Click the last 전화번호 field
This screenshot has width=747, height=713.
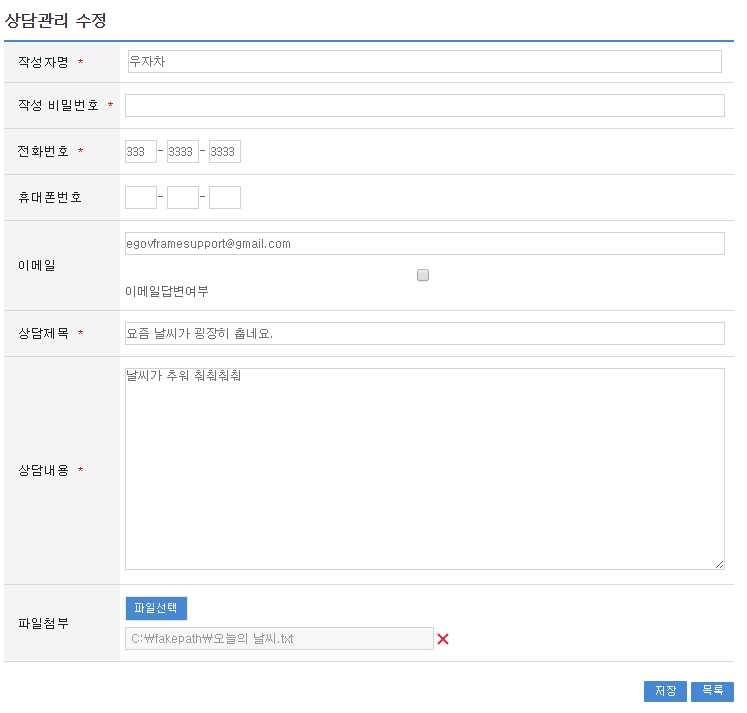(x=225, y=152)
